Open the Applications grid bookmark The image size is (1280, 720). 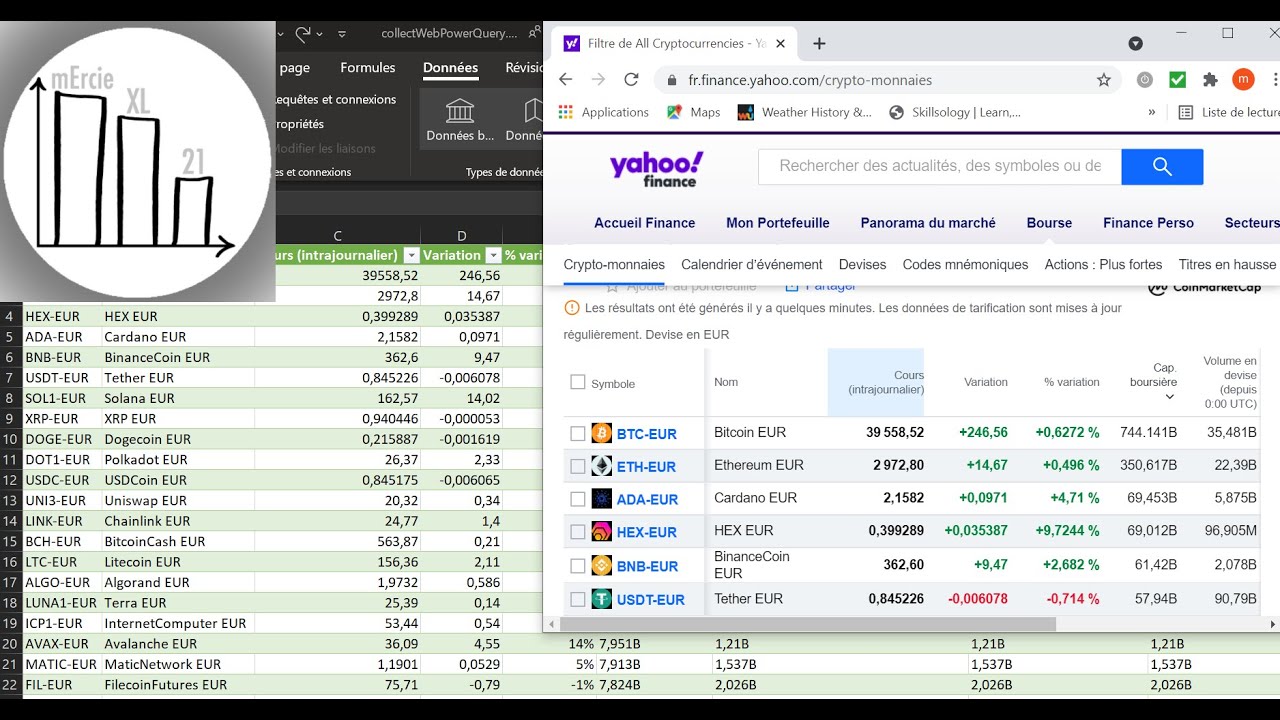click(x=604, y=112)
